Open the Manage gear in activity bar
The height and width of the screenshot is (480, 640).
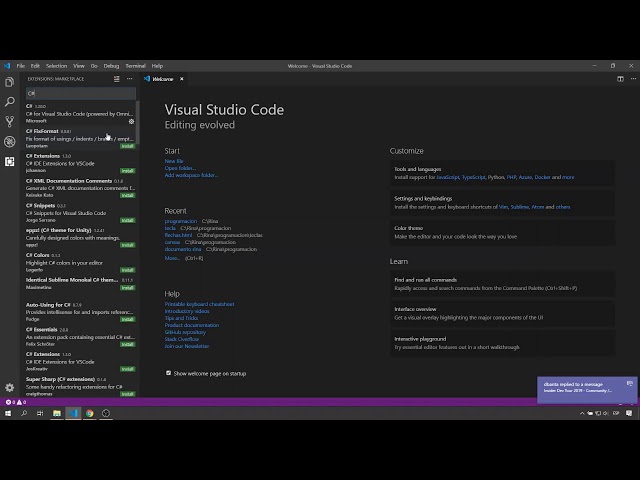[x=9, y=387]
